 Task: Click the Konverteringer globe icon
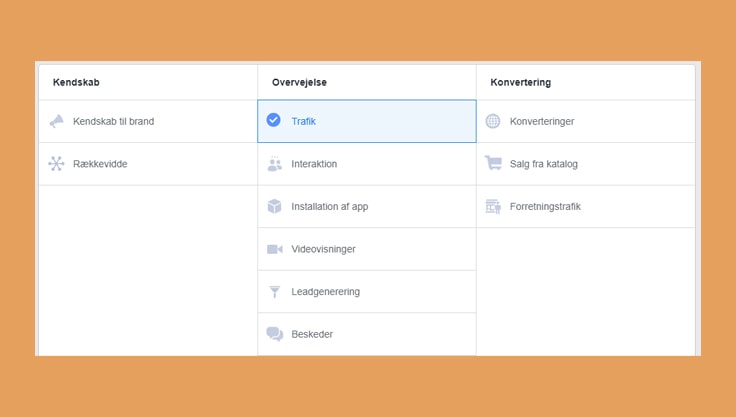pyautogui.click(x=493, y=121)
